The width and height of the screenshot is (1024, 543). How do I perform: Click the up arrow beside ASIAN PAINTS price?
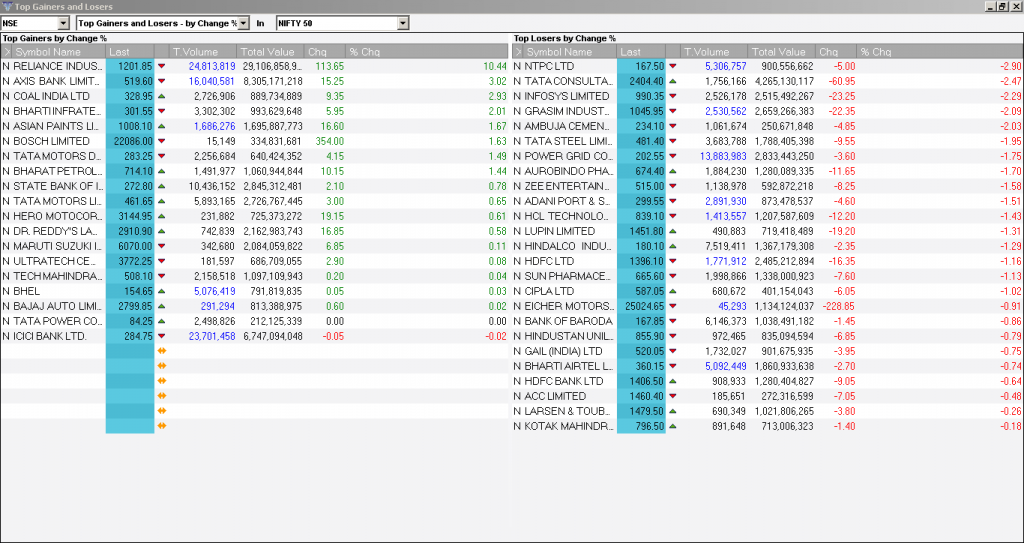tap(162, 126)
